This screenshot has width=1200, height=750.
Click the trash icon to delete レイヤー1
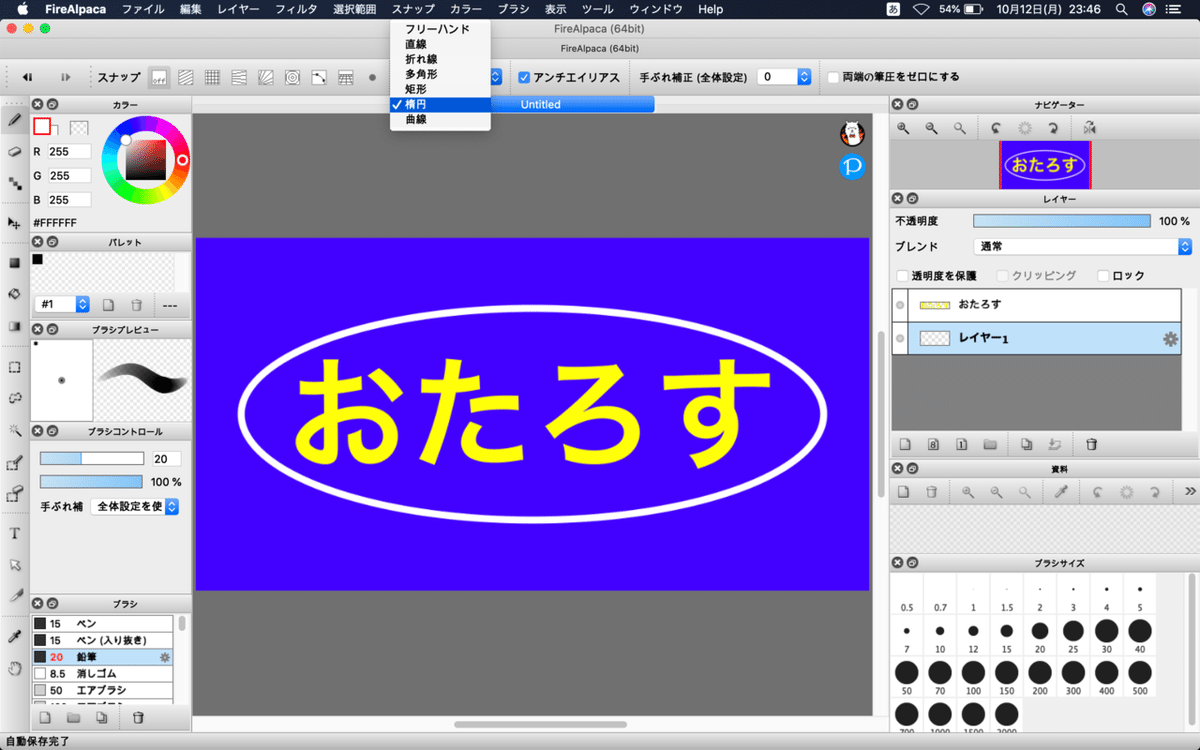click(1090, 444)
